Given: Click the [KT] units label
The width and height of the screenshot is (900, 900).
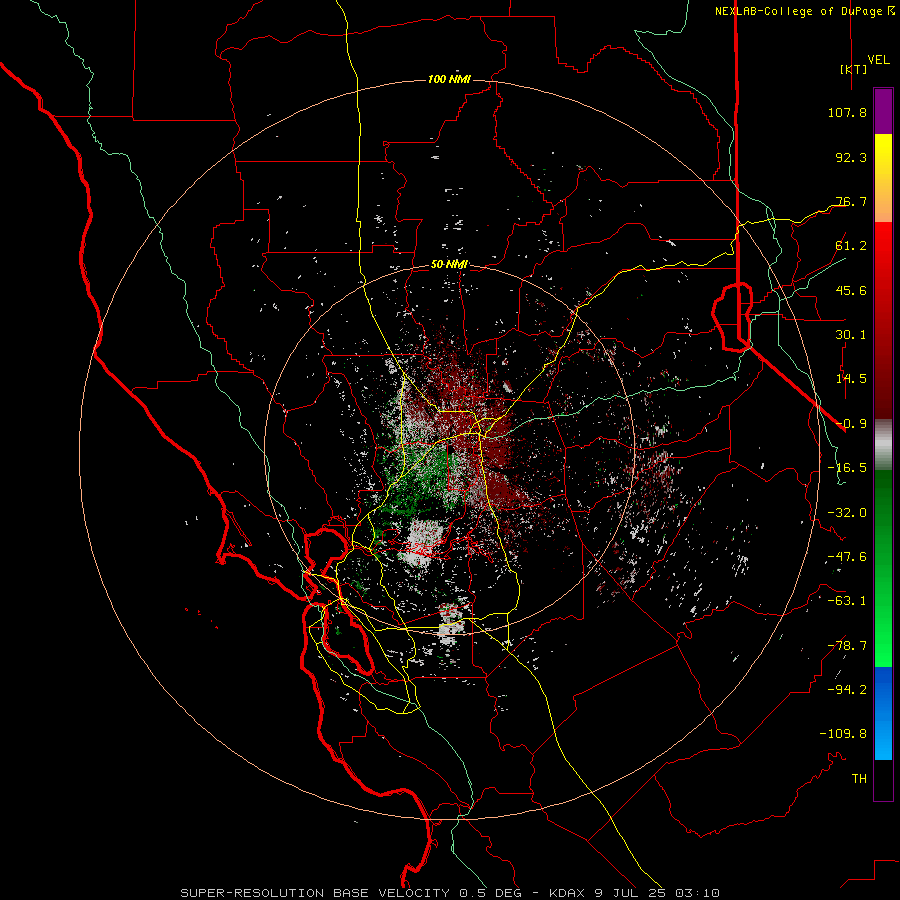Looking at the screenshot, I should click(853, 69).
